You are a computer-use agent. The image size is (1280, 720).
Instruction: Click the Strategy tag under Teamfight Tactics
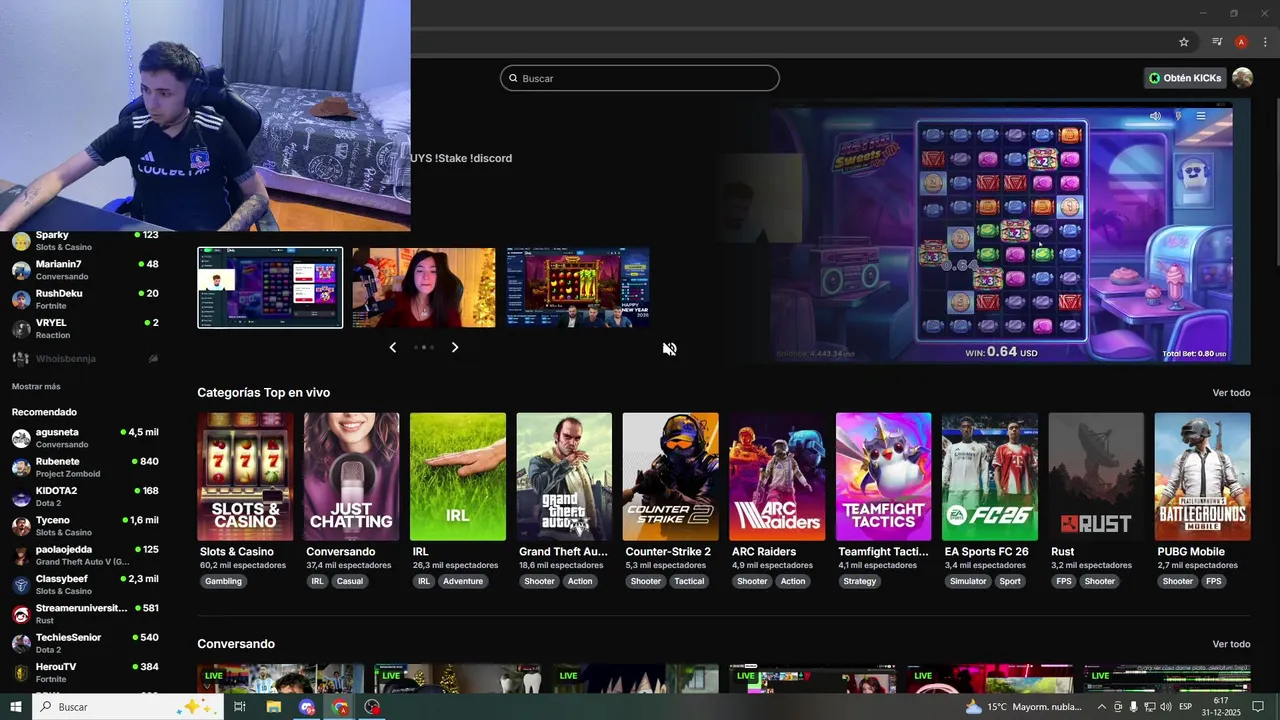pyautogui.click(x=860, y=581)
